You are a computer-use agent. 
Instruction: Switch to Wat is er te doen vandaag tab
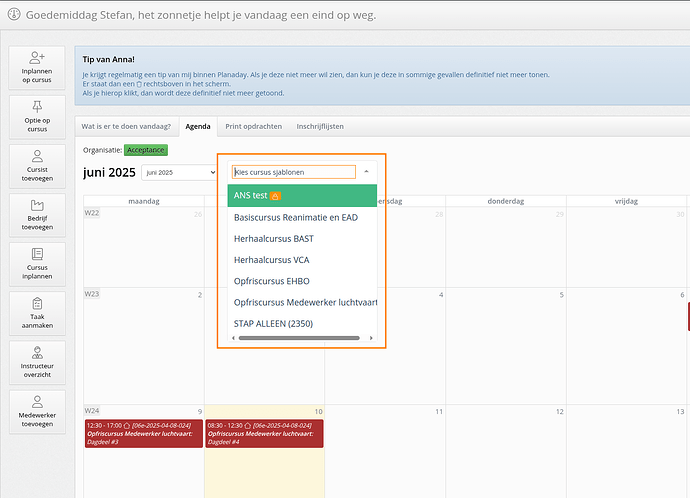(x=126, y=126)
